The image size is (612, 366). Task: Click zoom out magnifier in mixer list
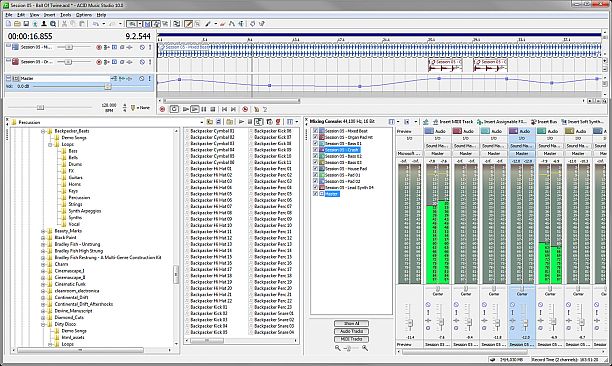338,348
